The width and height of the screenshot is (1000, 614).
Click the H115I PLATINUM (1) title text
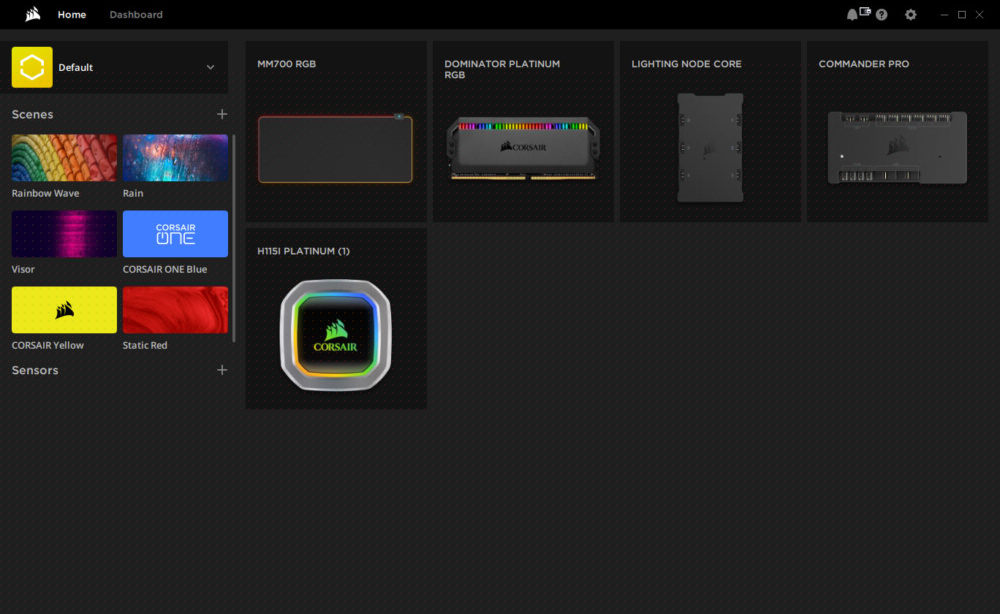pyautogui.click(x=304, y=251)
